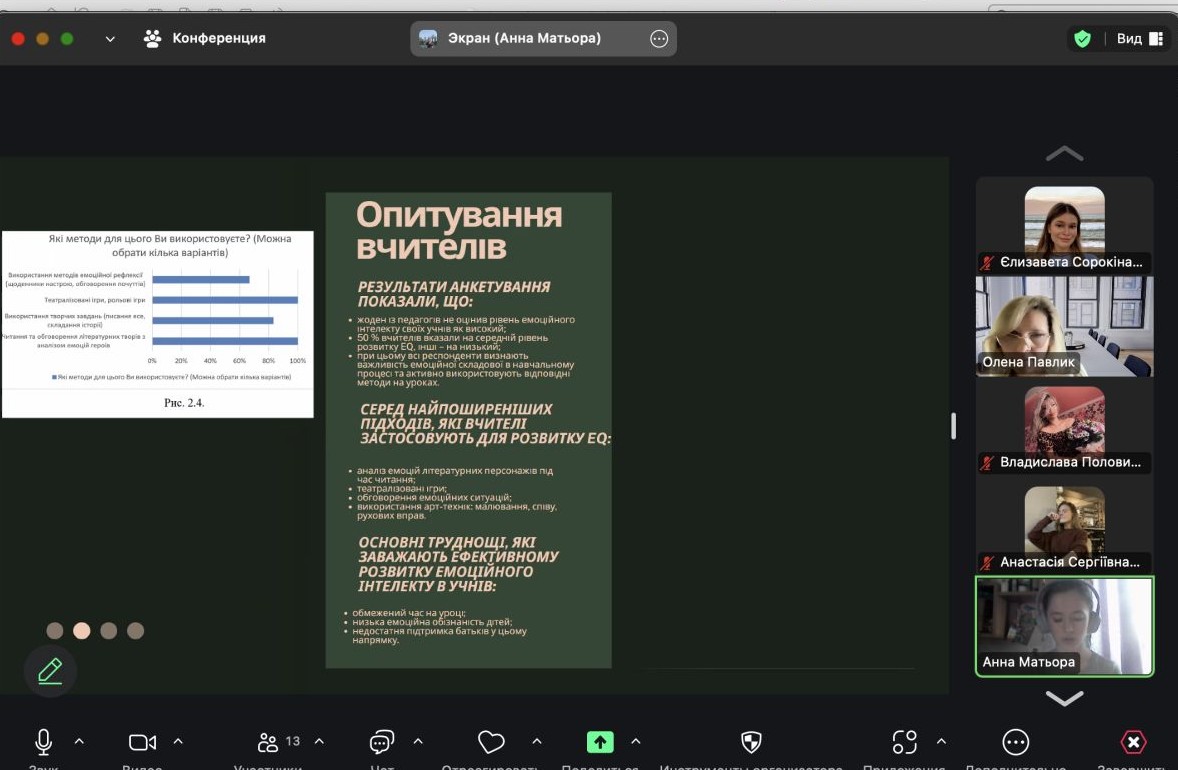Select the pencil annotation tool
1178x770 pixels.
(50, 670)
